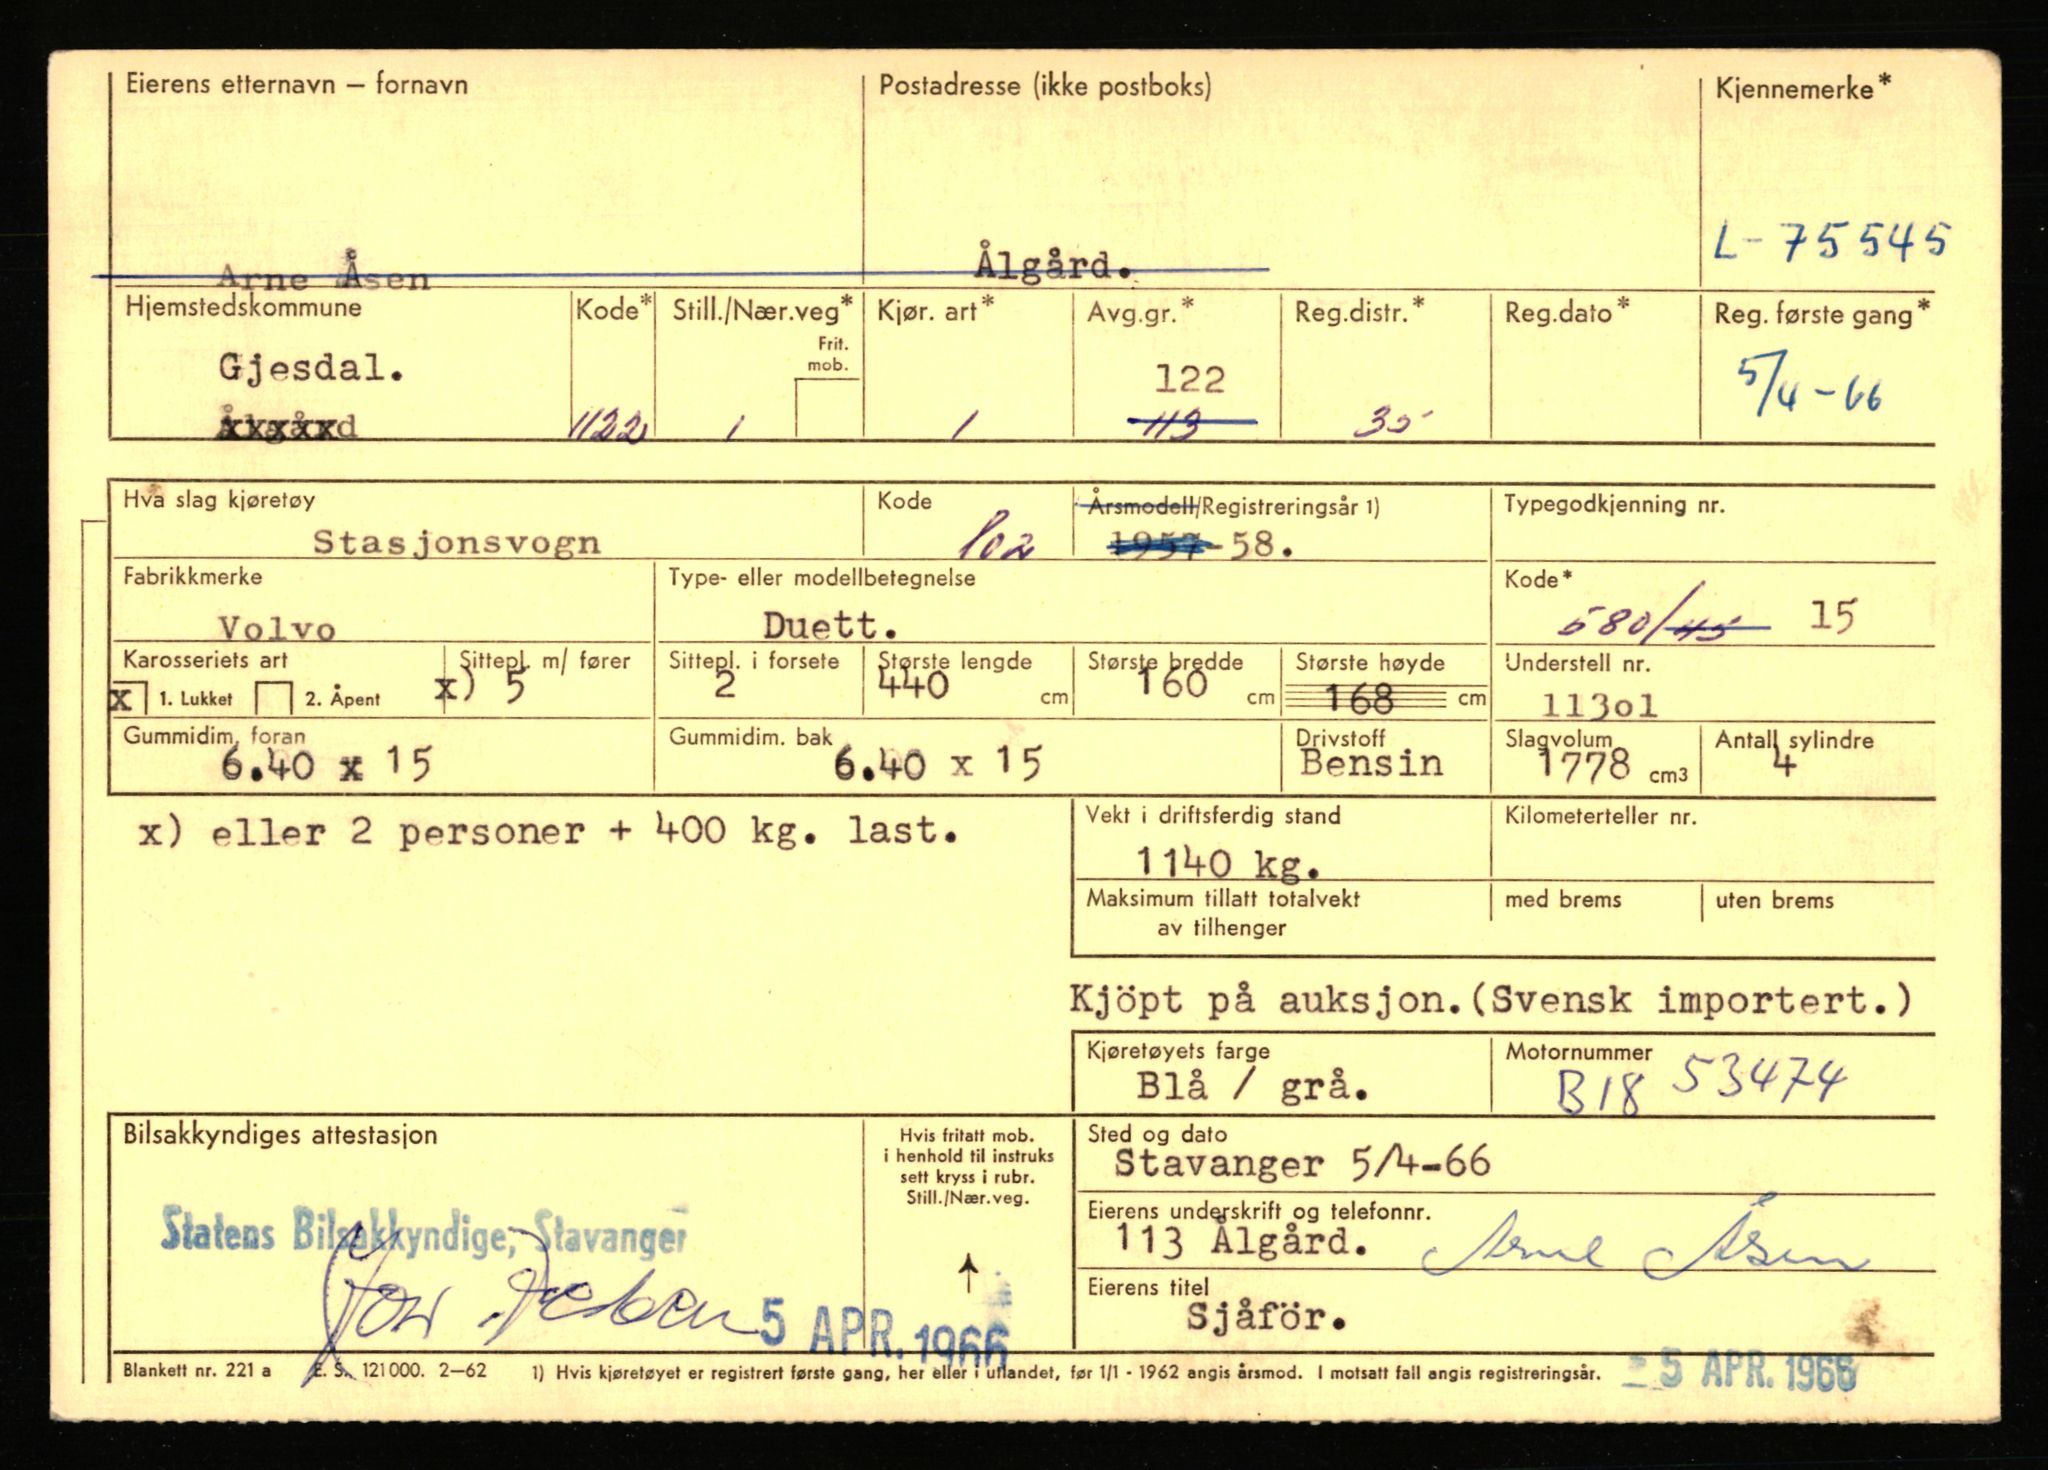Click the type-approval code '15'
The image size is (2048, 1470).
click(x=1833, y=615)
